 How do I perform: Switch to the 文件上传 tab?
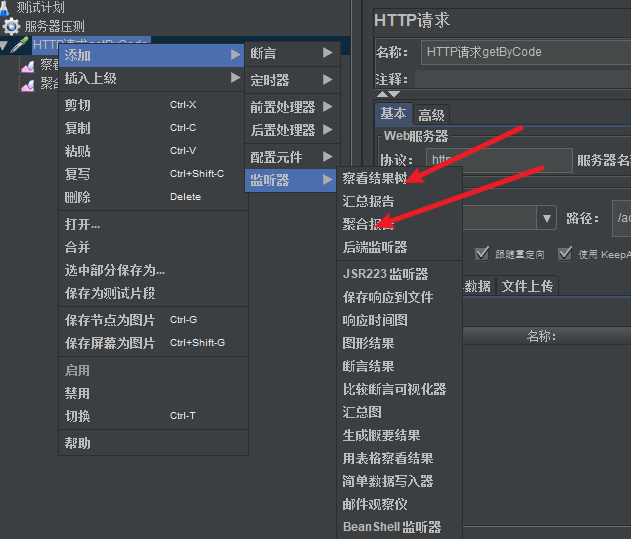click(527, 286)
